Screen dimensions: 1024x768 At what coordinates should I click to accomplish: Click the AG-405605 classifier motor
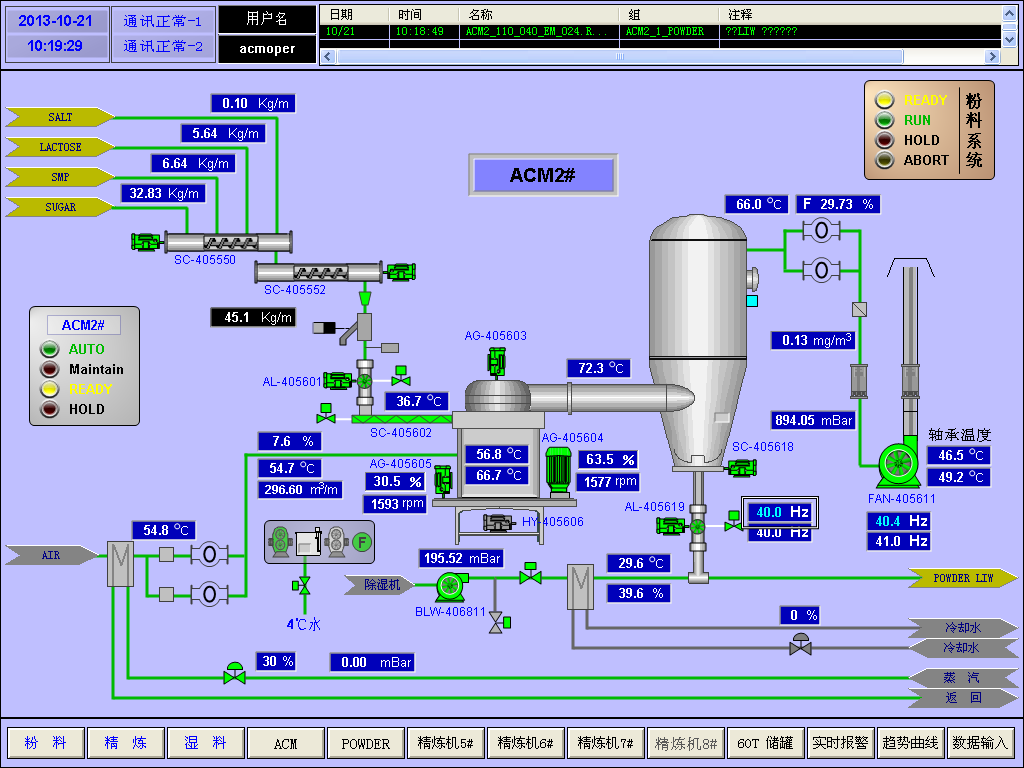click(x=443, y=479)
